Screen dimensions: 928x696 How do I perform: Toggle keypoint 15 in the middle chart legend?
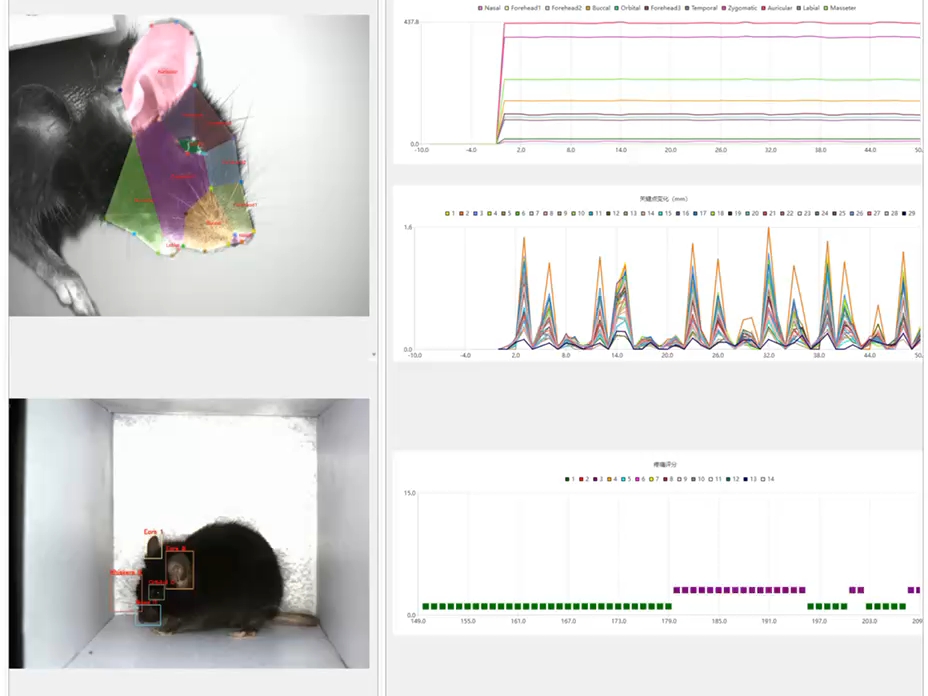point(665,213)
